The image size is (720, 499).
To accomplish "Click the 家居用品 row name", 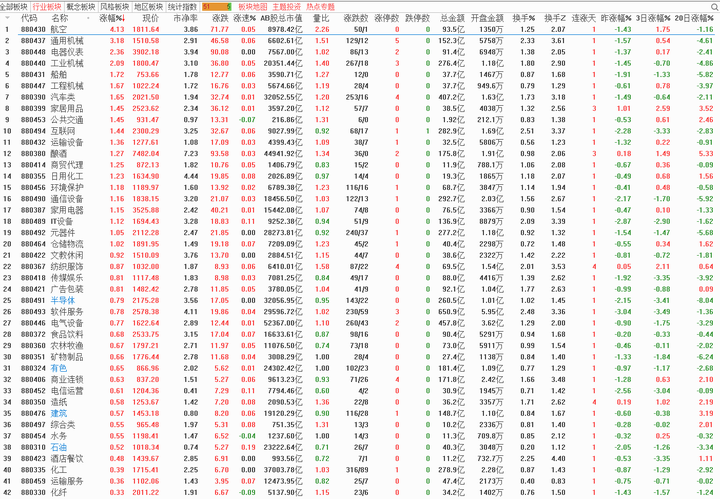I will [67, 108].
